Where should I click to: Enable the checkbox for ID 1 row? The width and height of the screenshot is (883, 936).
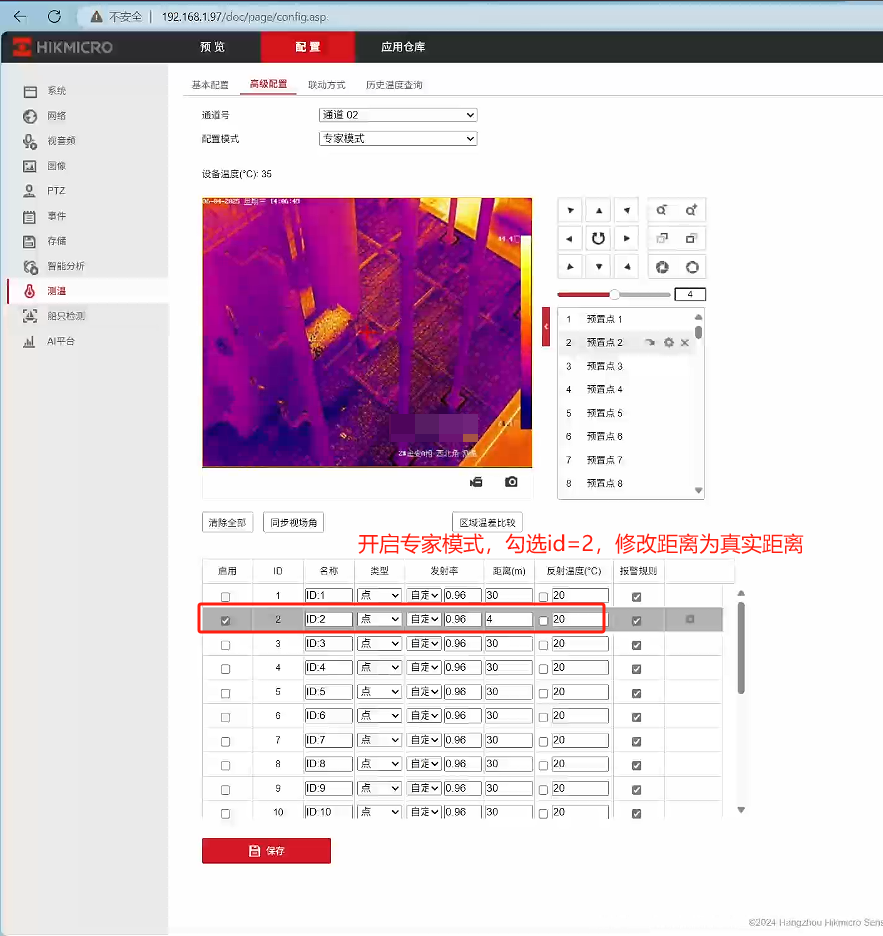coord(225,597)
